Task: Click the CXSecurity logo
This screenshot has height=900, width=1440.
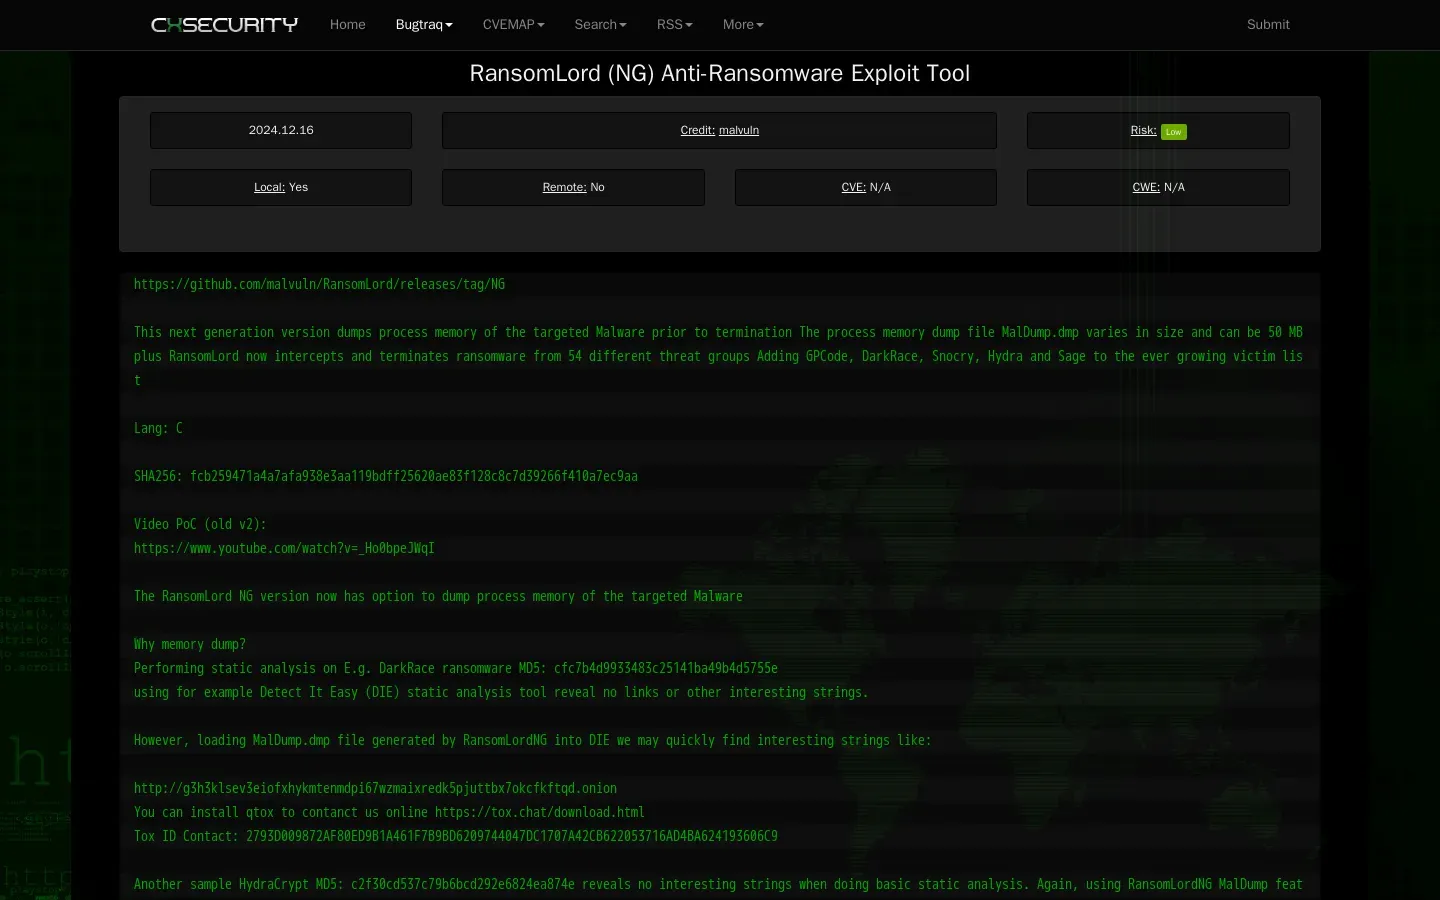Action: [224, 25]
